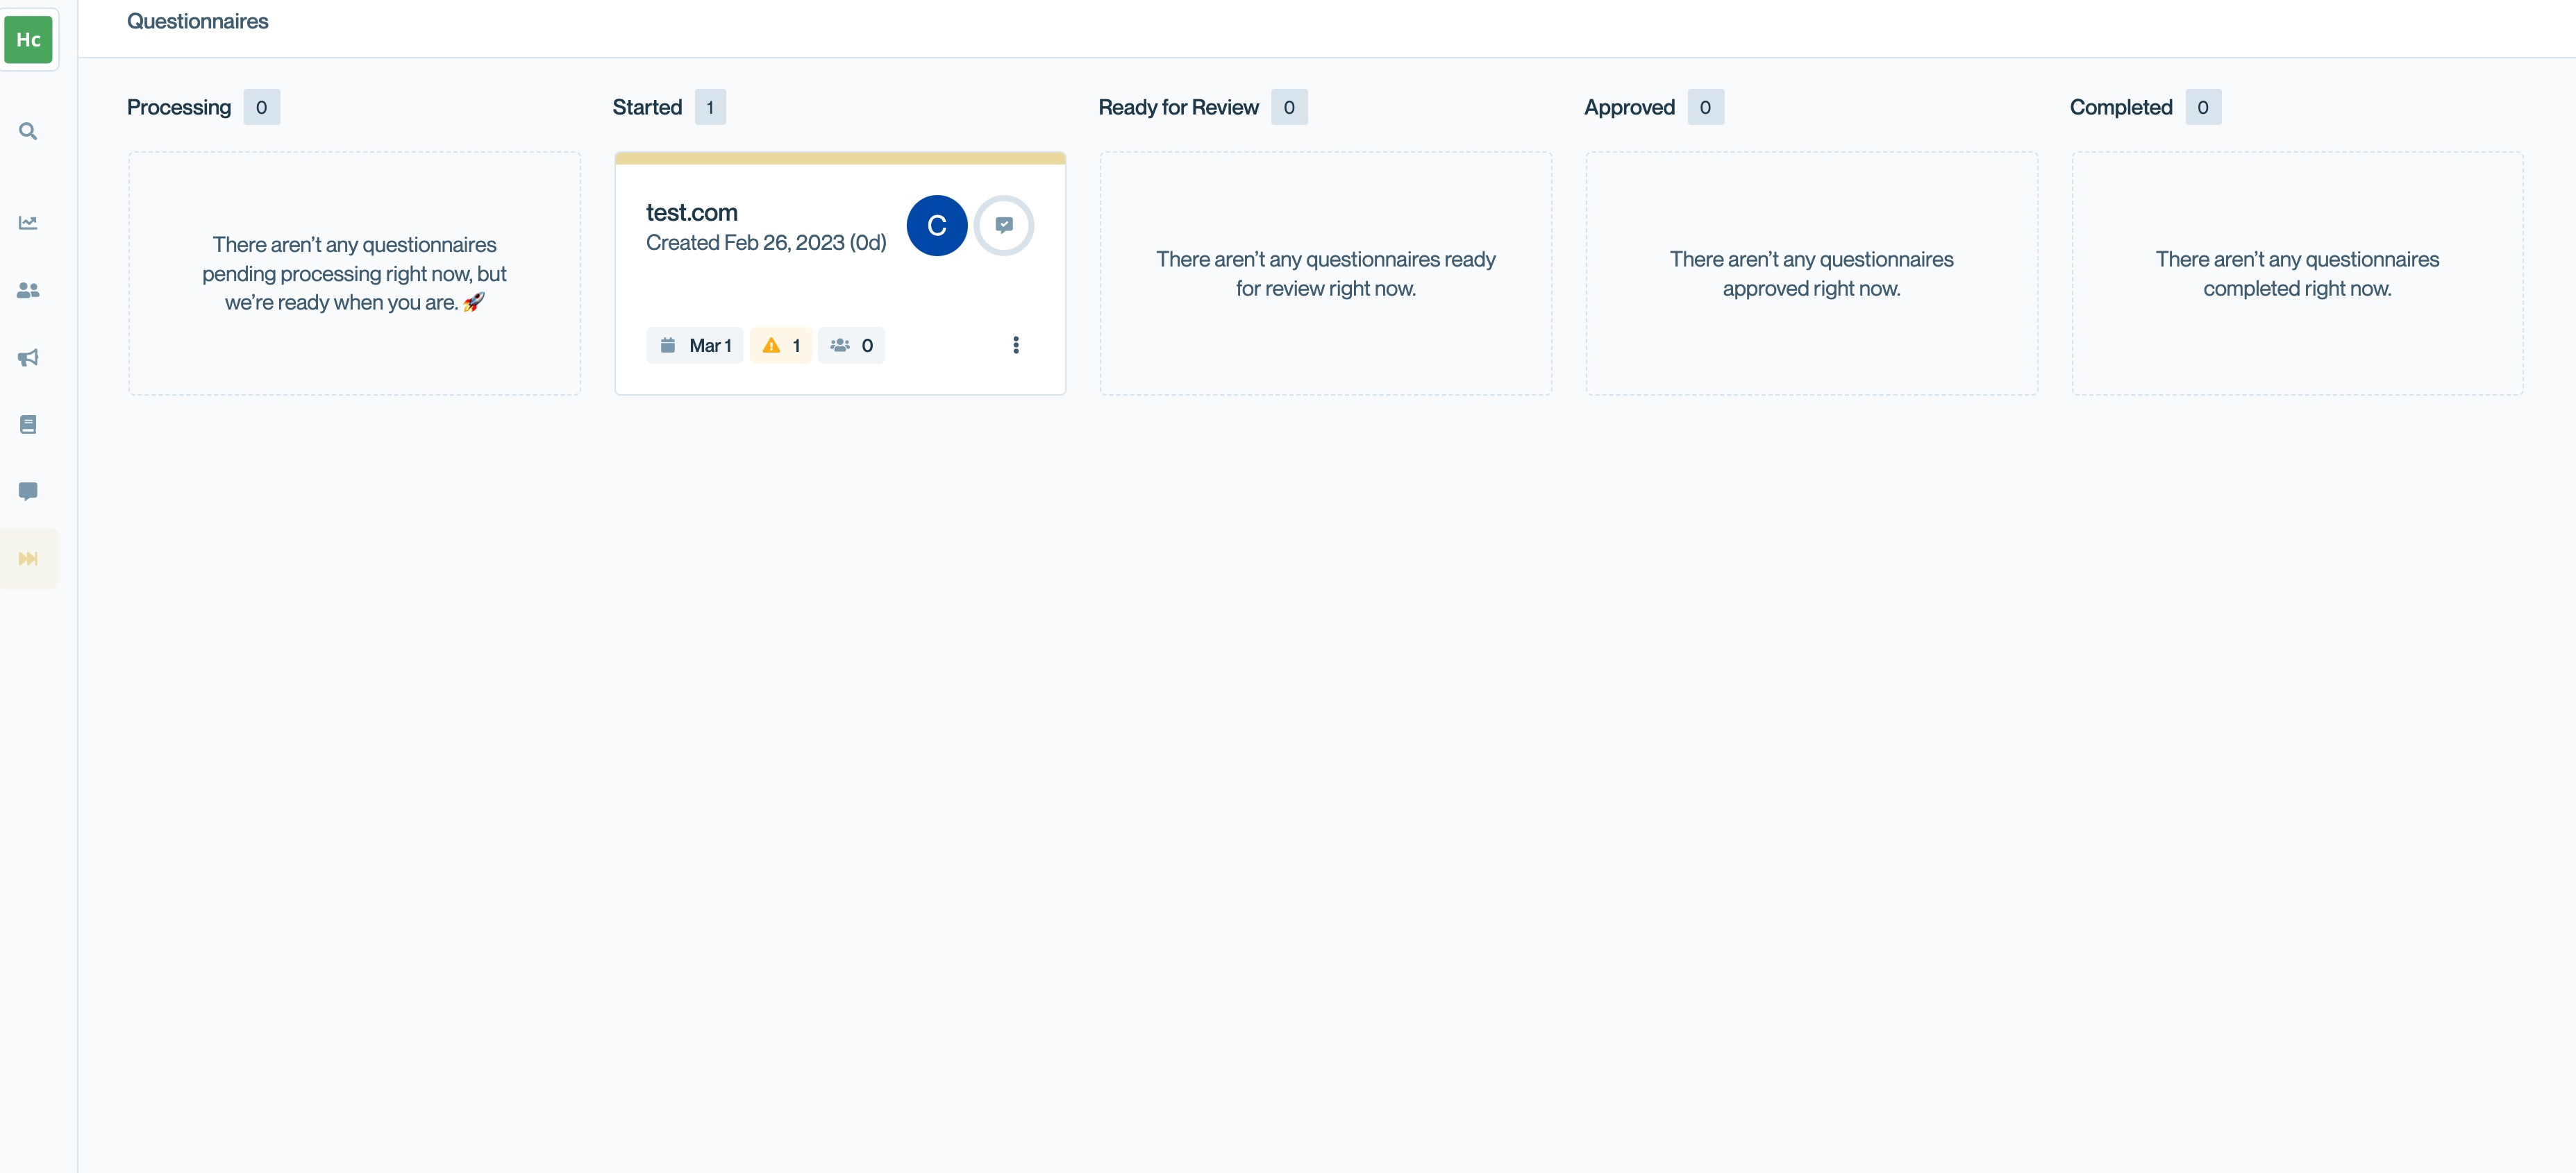Open the test.com questionnaire title
Screen dimensions: 2576x1173
(x=691, y=212)
